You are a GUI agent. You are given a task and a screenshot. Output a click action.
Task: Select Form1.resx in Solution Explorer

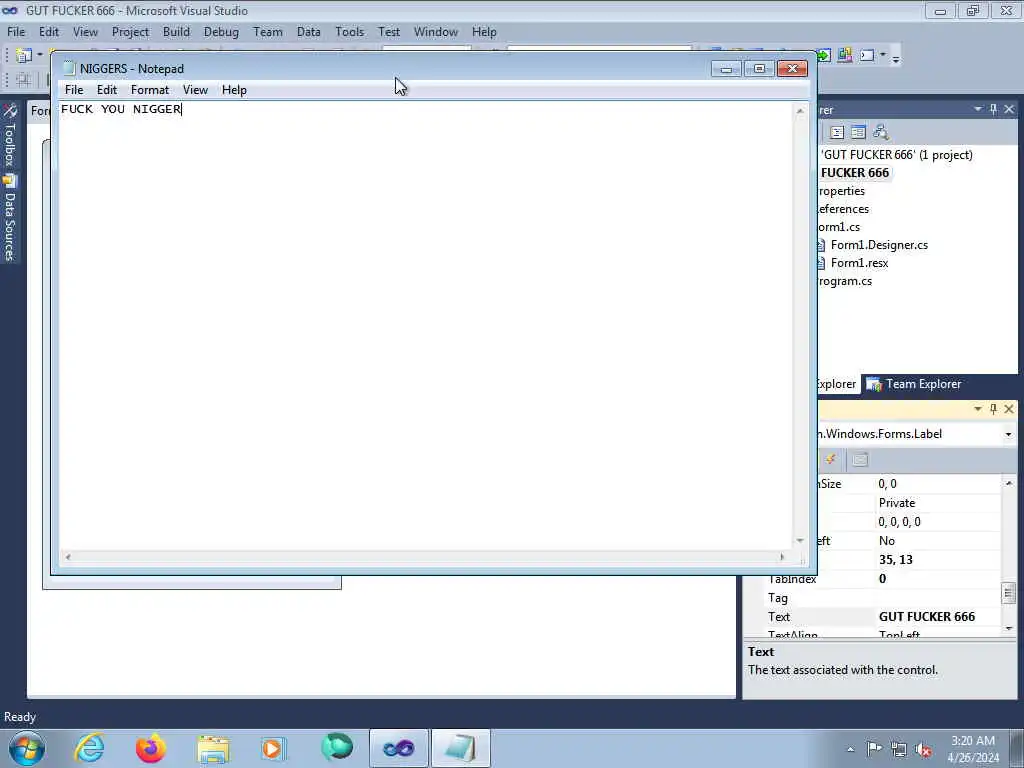859,263
